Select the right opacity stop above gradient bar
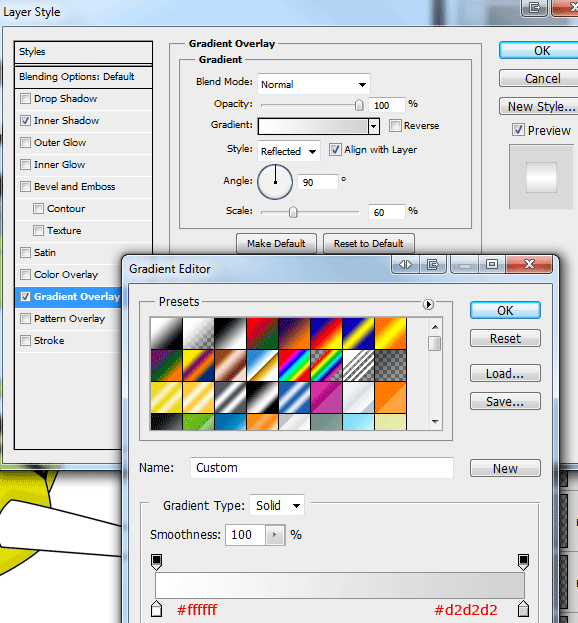578x623 pixels. coord(523,562)
